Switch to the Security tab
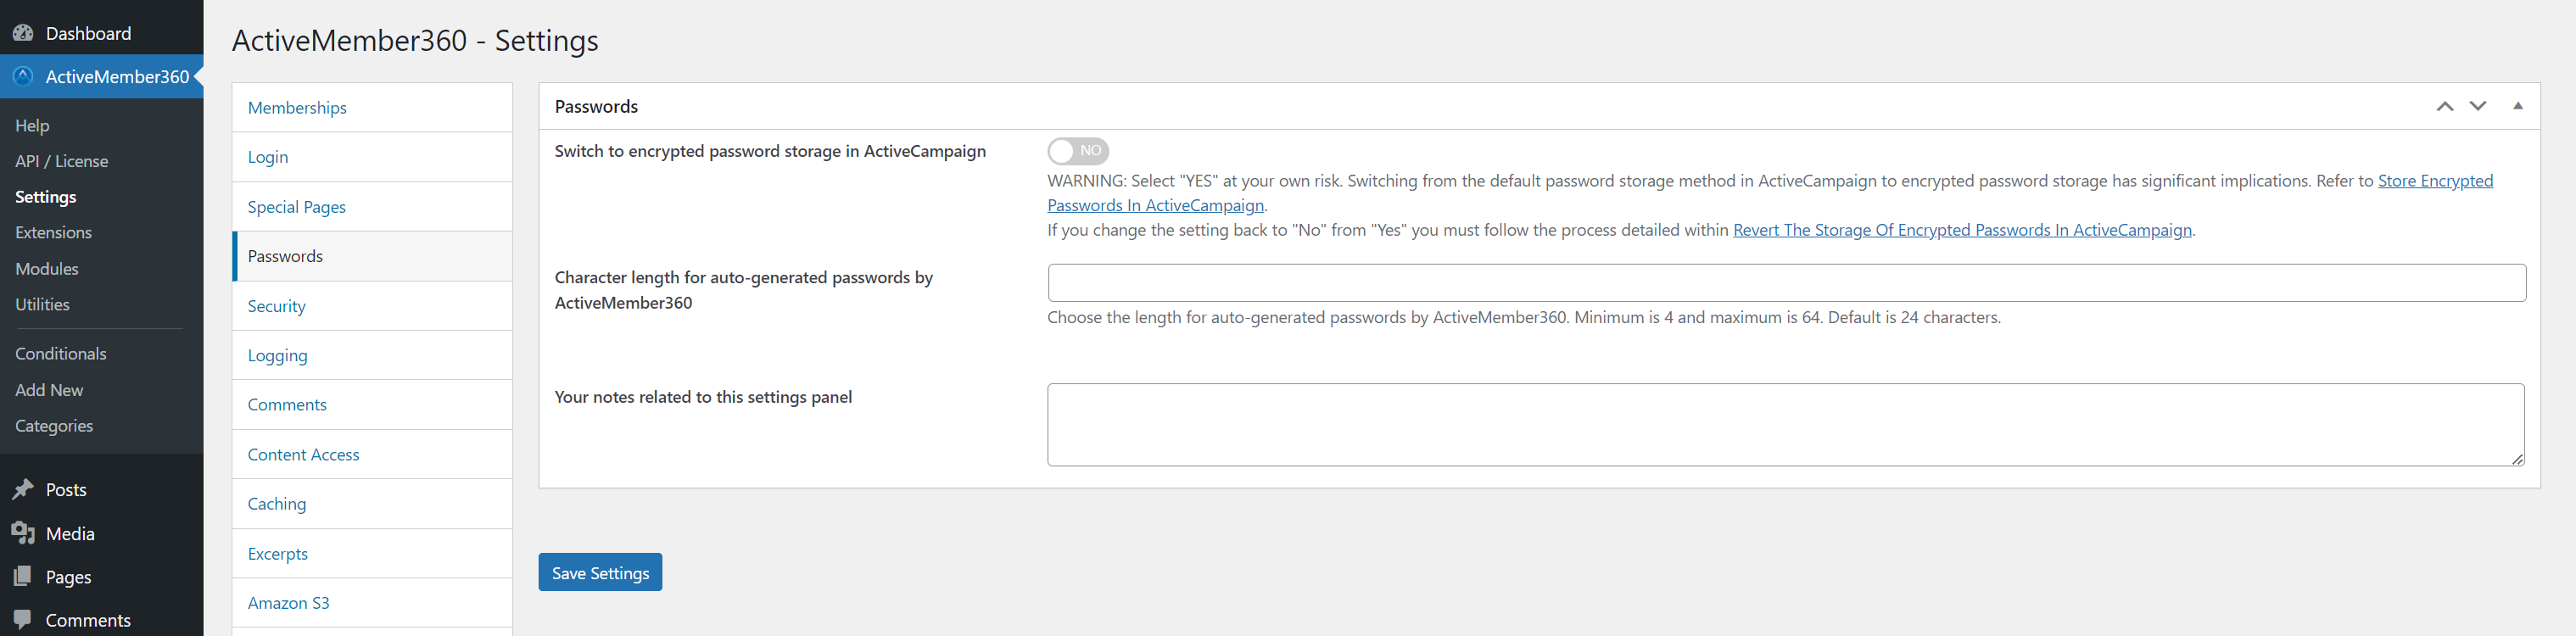The height and width of the screenshot is (636, 2576). point(276,306)
